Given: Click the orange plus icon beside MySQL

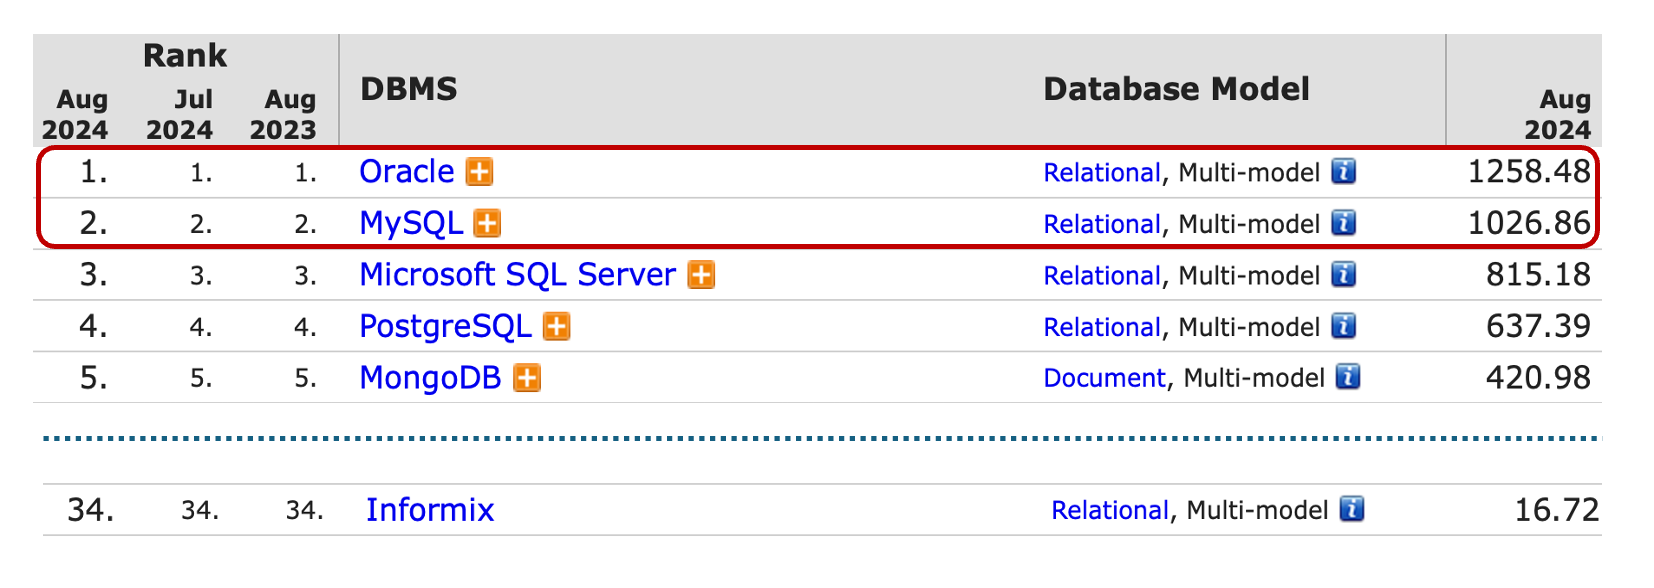Looking at the screenshot, I should coord(487,223).
